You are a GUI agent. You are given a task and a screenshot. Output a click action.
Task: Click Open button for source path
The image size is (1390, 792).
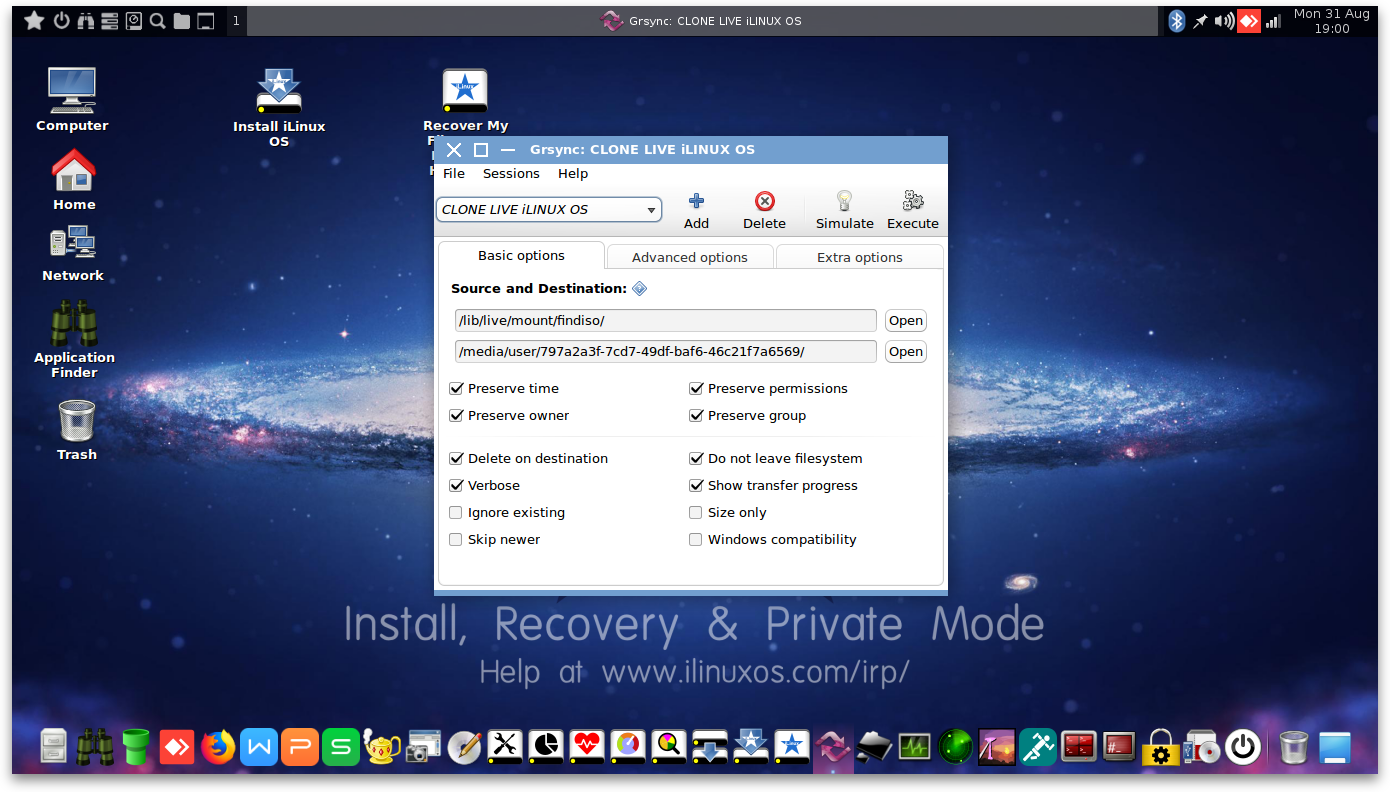[x=906, y=320]
